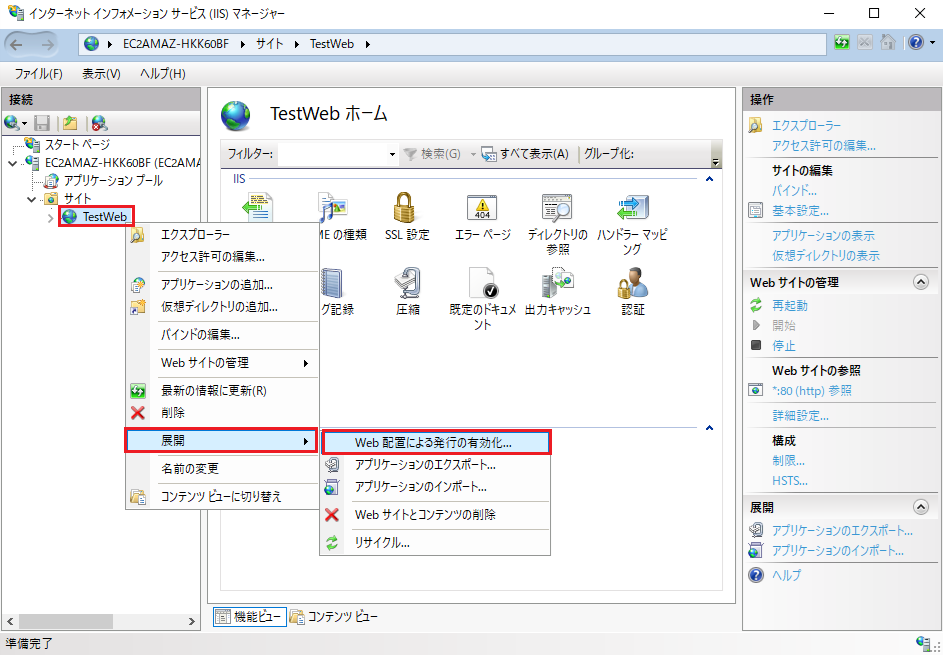Image resolution: width=943 pixels, height=655 pixels.
Task: Click the 基本設定 icon in actions pane
Action: coord(755,211)
